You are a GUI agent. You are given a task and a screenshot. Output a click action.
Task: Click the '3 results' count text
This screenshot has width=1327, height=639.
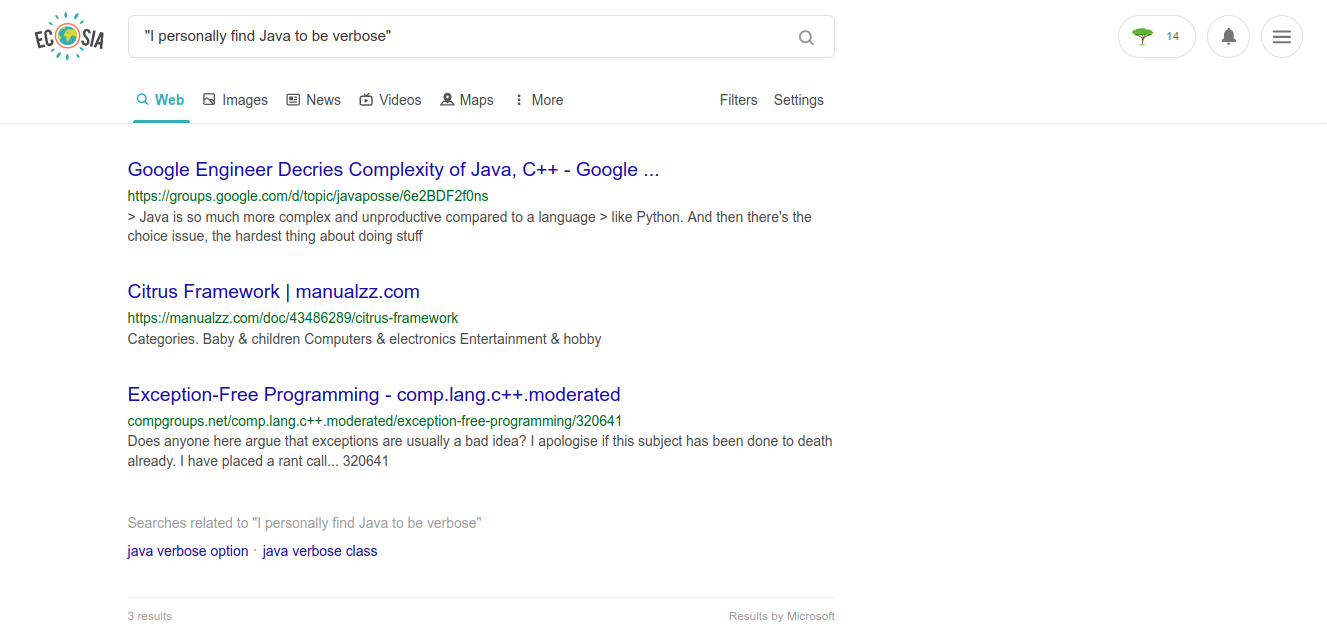150,616
